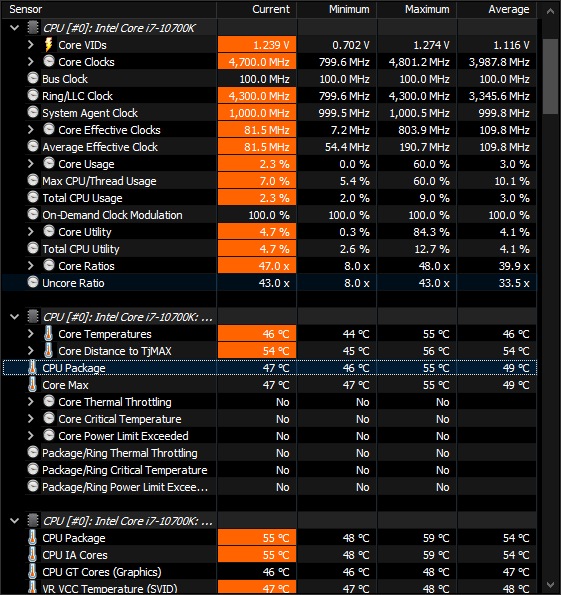Viewport: 561px width, 595px height.
Task: Click the Average column header
Action: (496, 9)
